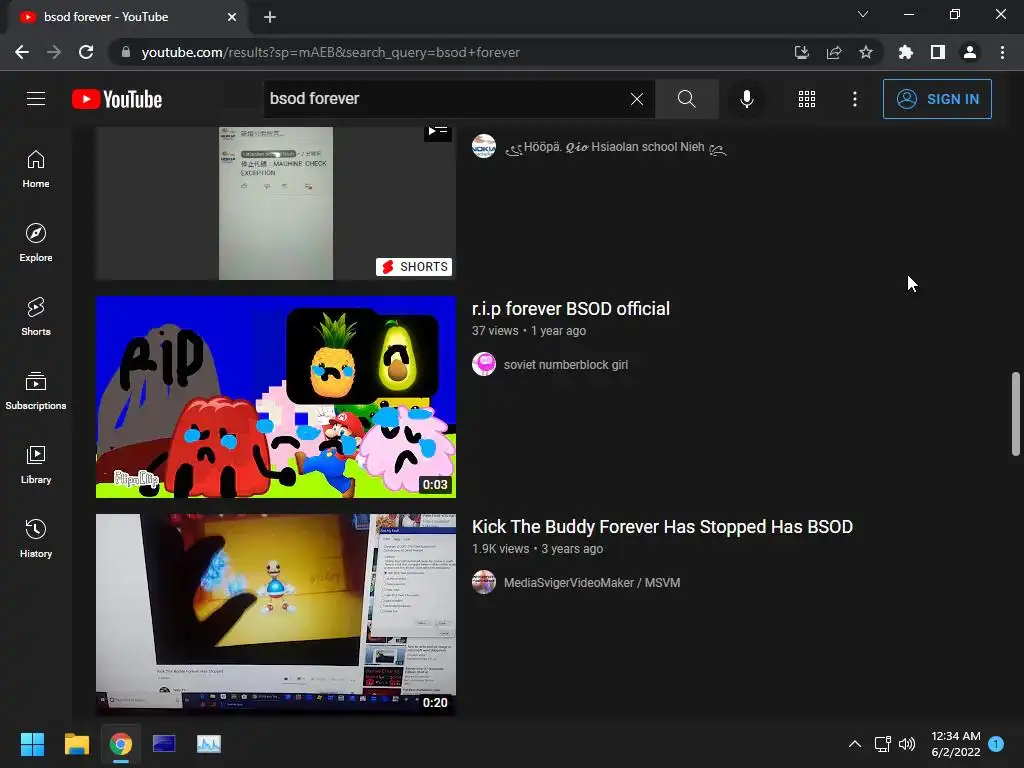Share this page icon
The width and height of the screenshot is (1024, 768).
tap(834, 52)
